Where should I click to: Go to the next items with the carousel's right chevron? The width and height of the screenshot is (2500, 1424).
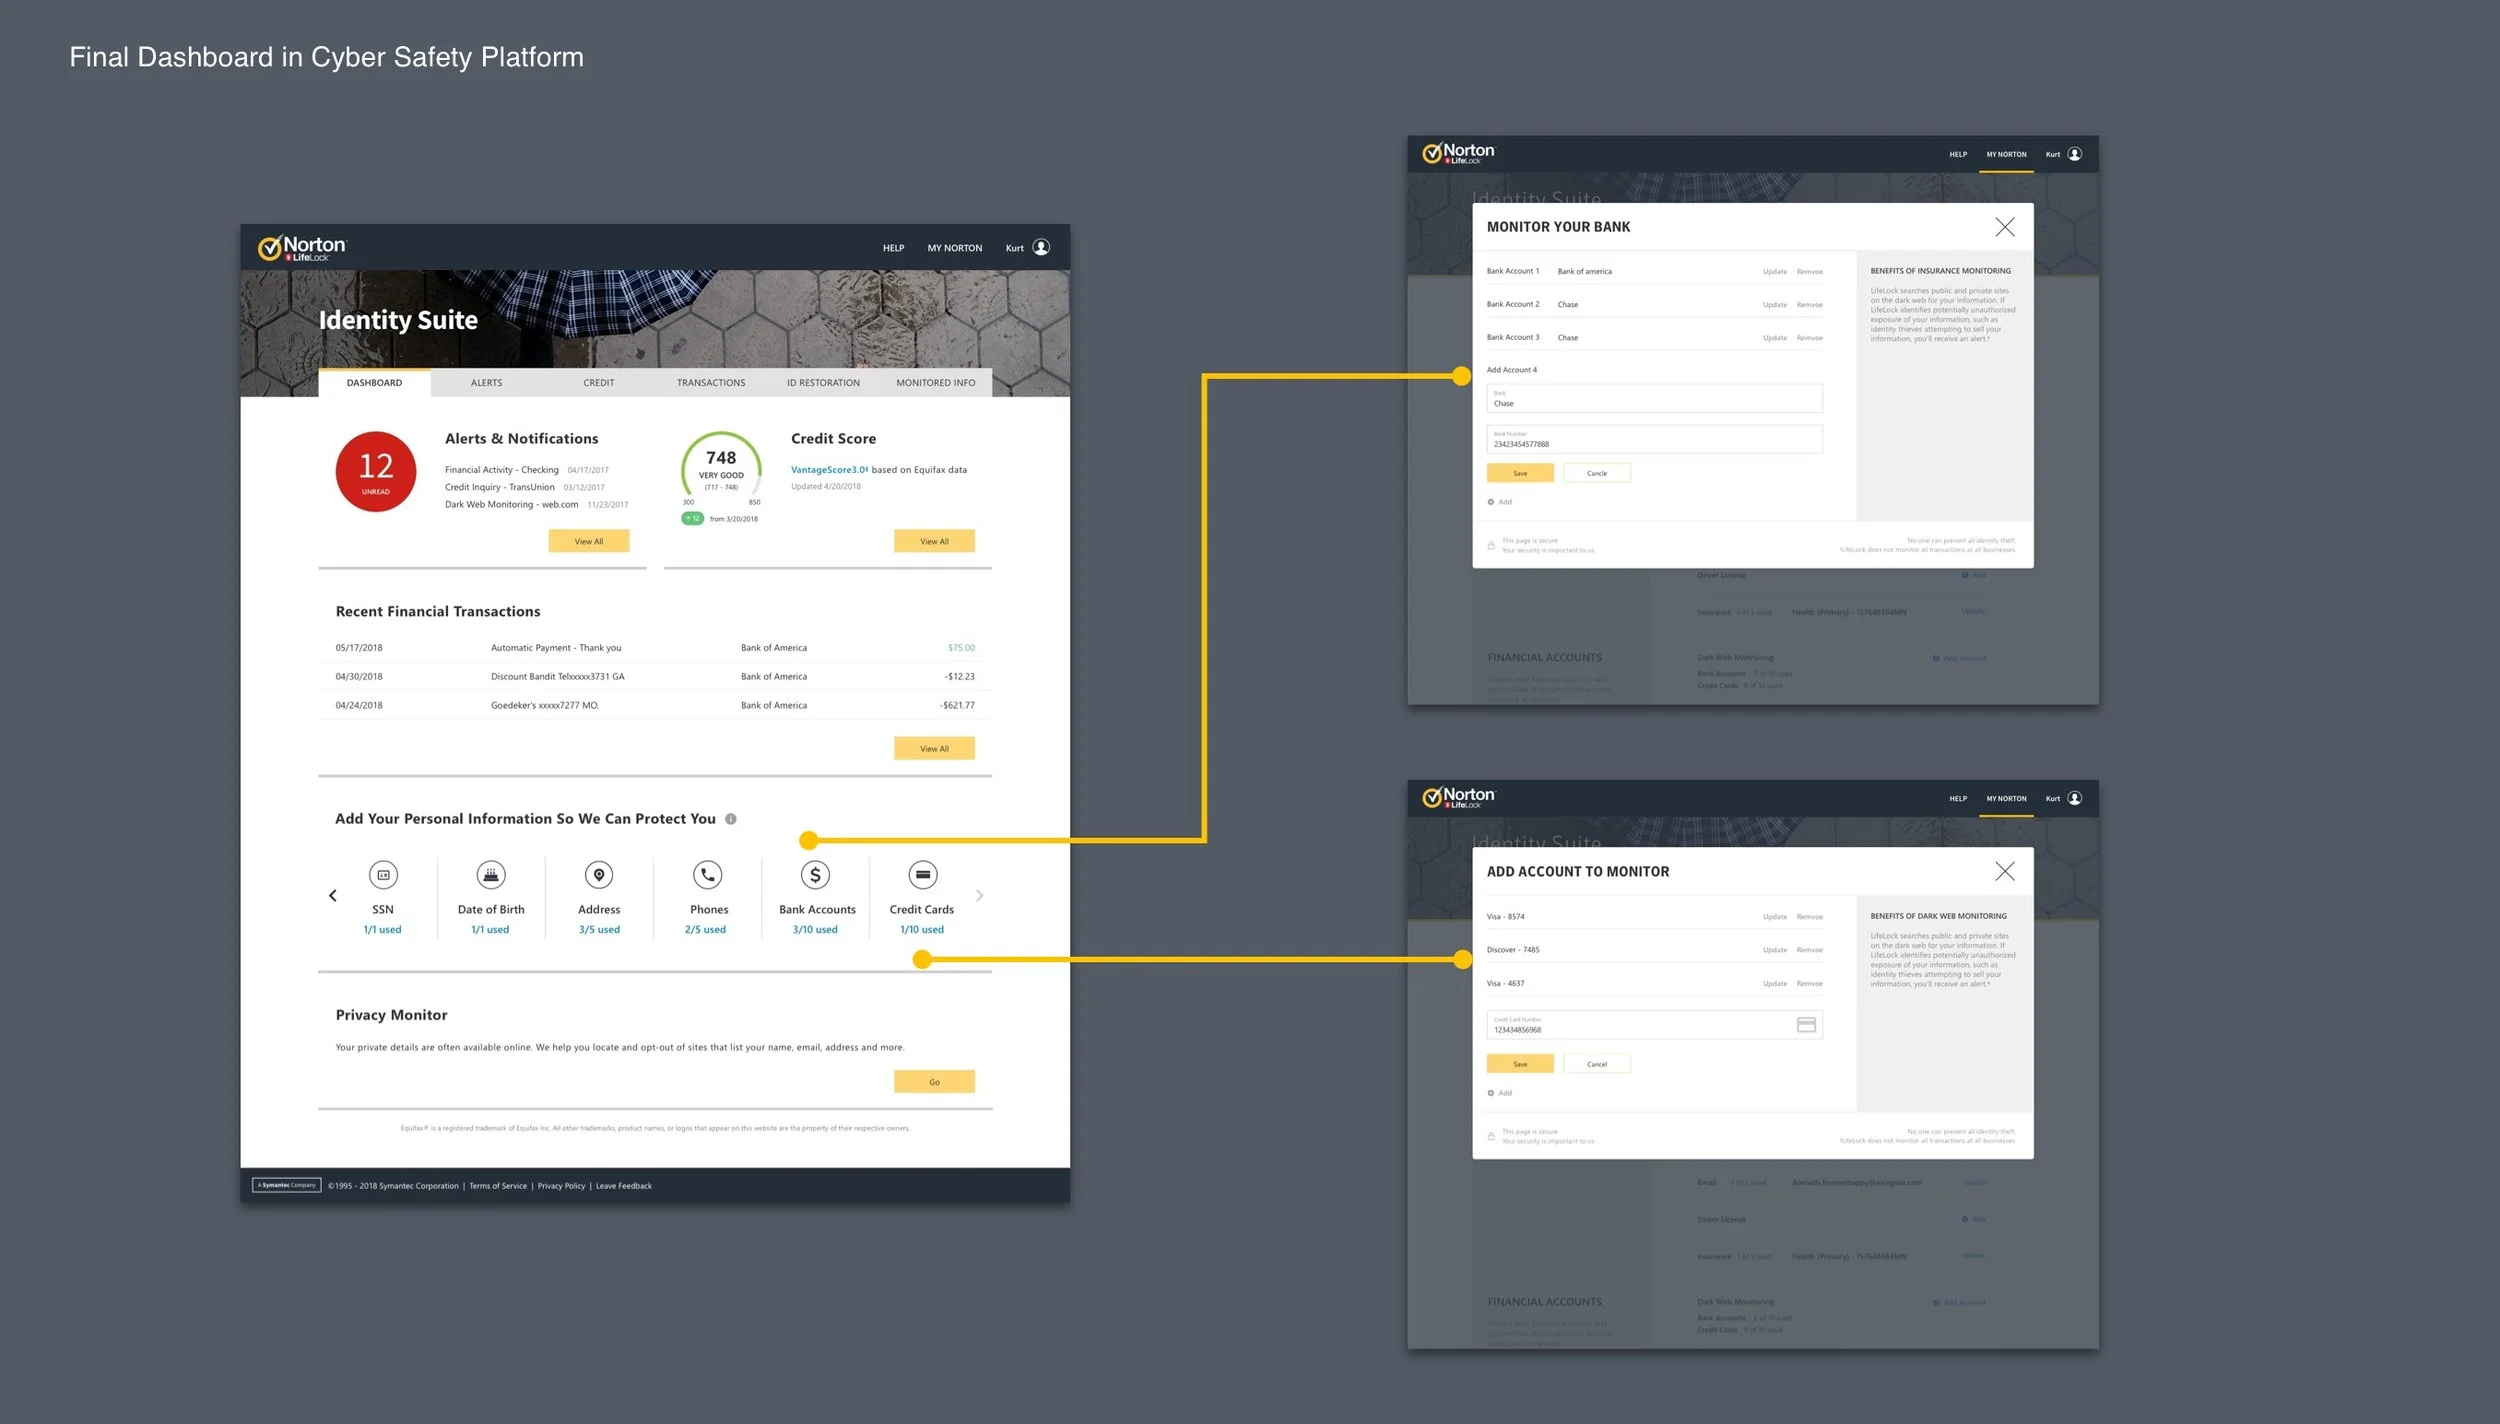(980, 896)
